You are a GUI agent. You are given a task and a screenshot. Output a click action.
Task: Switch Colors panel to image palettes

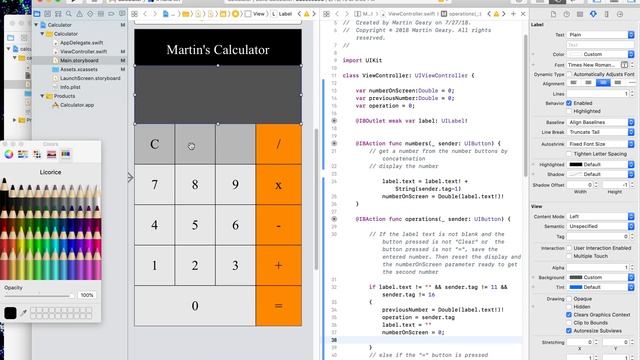[x=51, y=154]
